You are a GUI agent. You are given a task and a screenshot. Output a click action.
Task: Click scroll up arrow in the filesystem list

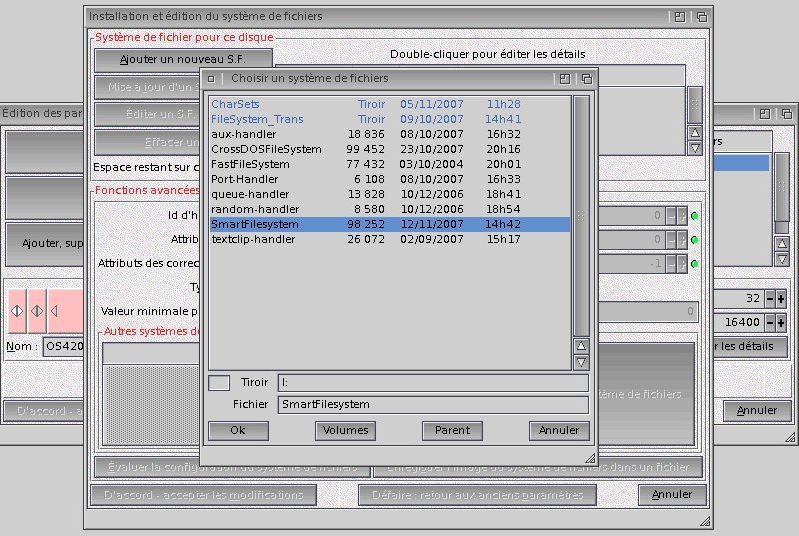(695, 133)
